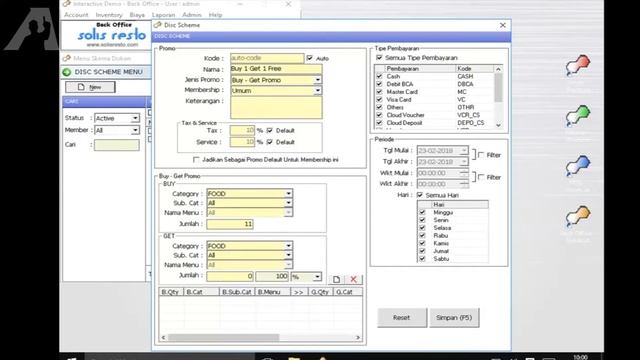640x360 pixels.
Task: Click the Keterangan text area
Action: tap(276, 107)
